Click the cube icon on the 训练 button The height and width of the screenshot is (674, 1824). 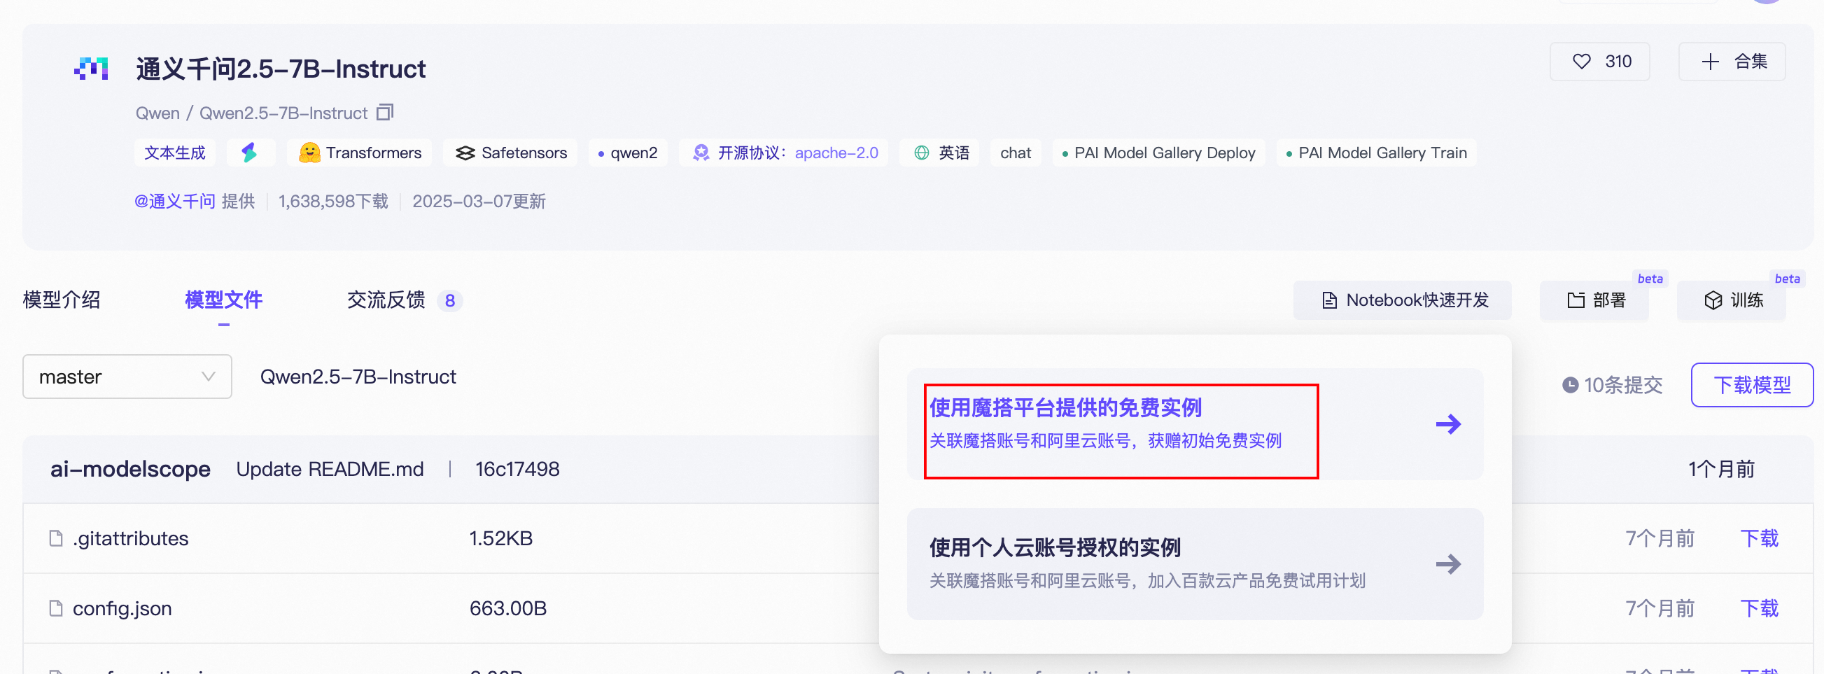click(x=1713, y=300)
